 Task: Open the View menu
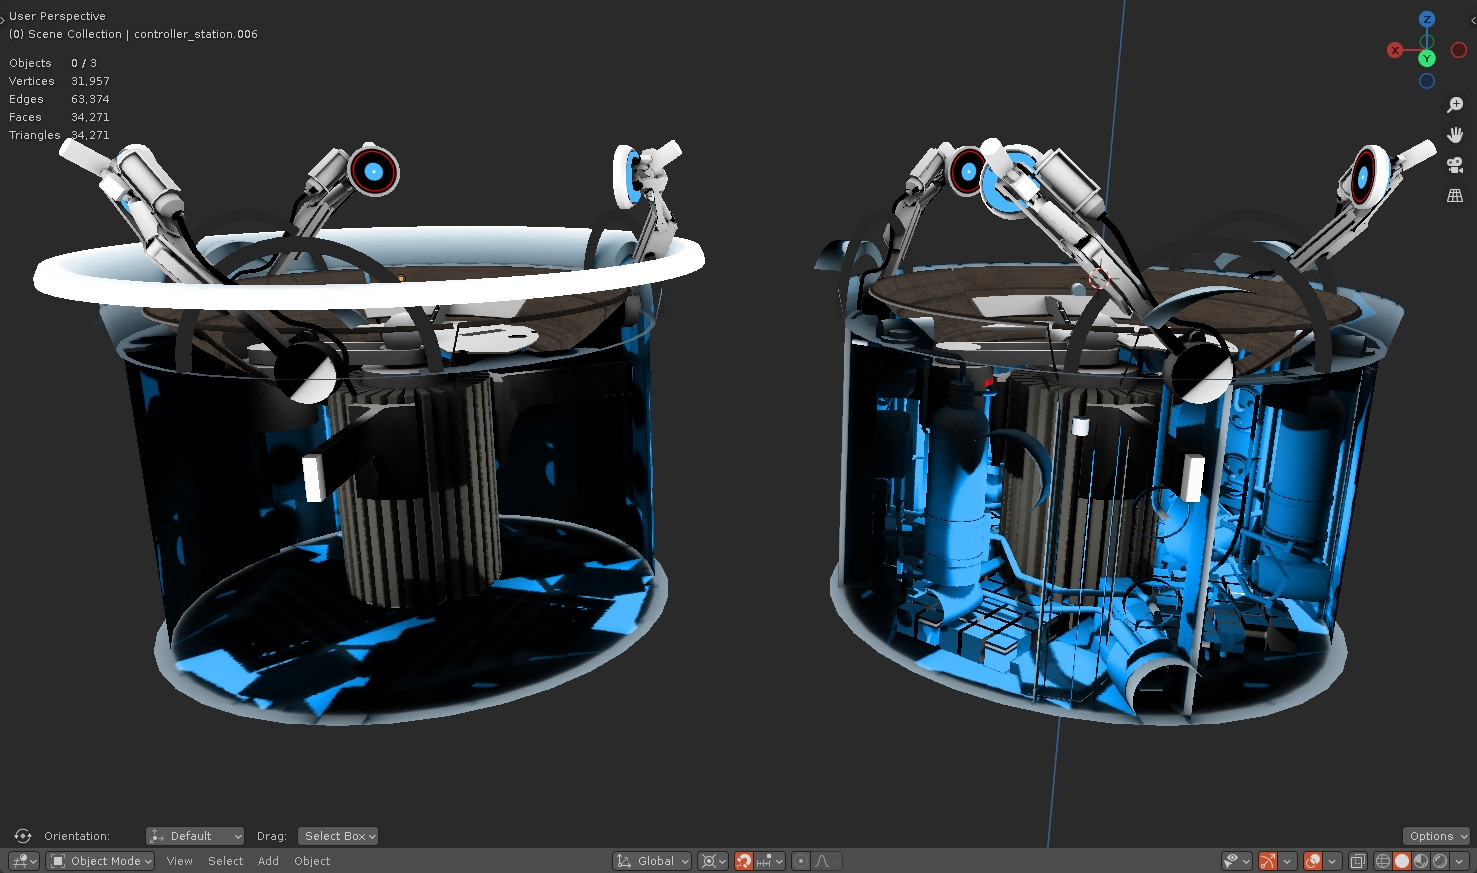coord(179,861)
